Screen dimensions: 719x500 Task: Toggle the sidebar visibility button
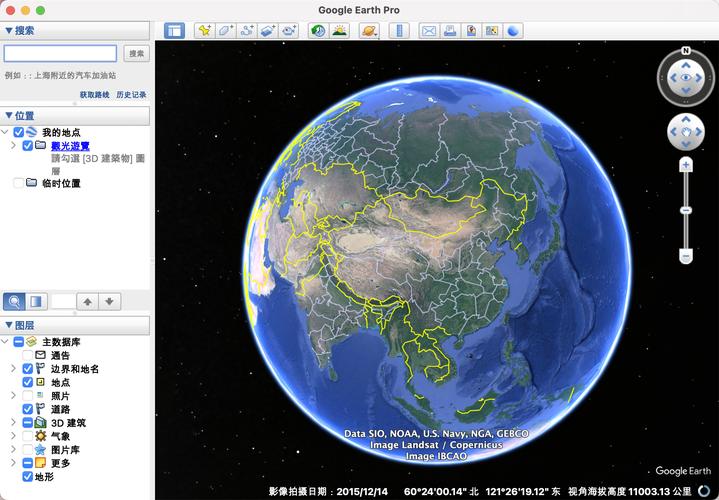(x=174, y=31)
